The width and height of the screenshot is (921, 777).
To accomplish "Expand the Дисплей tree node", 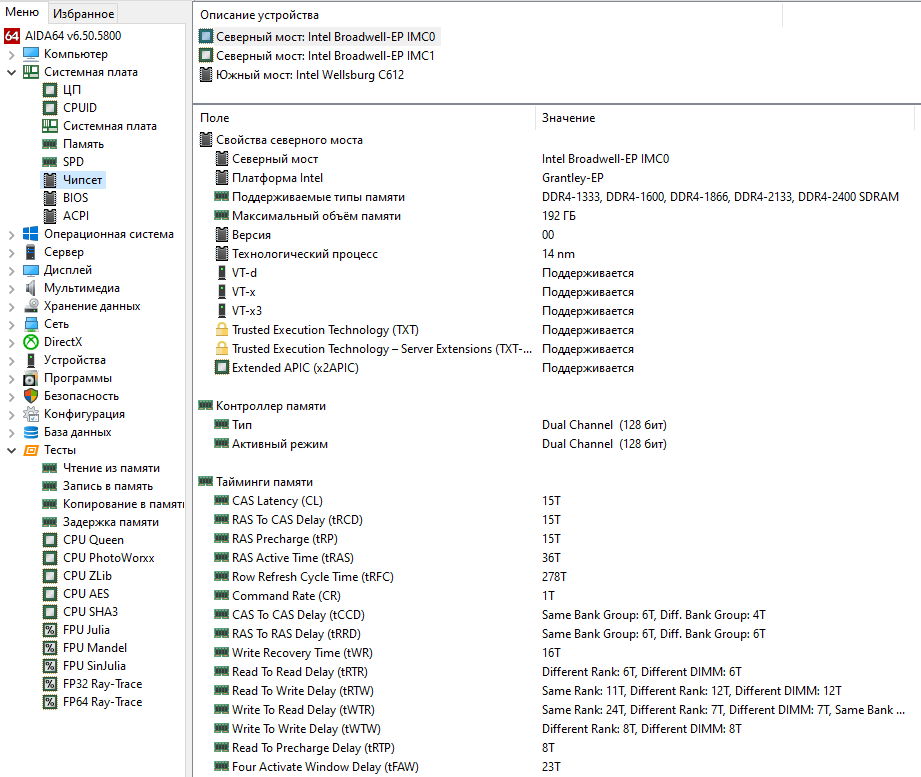I will 11,271.
